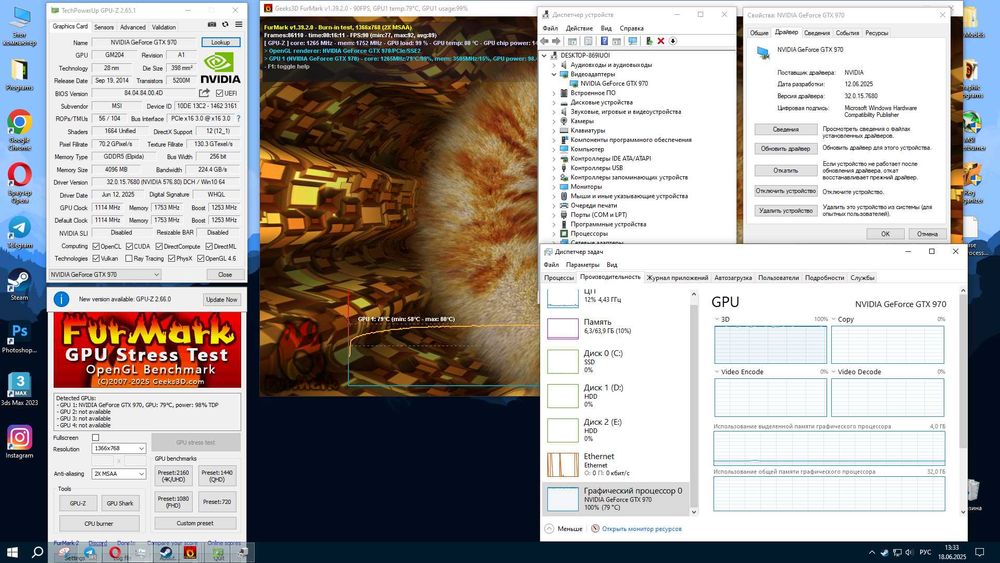This screenshot has width=1000, height=563.
Task: Click the Update Now button
Action: click(221, 299)
